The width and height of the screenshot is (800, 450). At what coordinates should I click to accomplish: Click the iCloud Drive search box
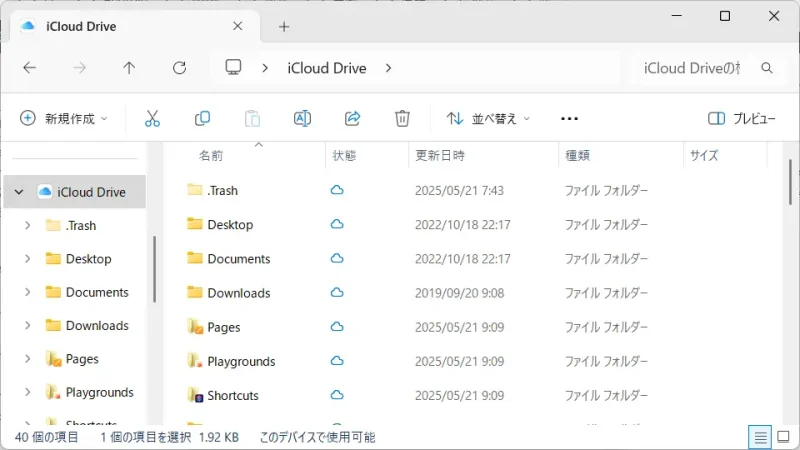coord(694,68)
